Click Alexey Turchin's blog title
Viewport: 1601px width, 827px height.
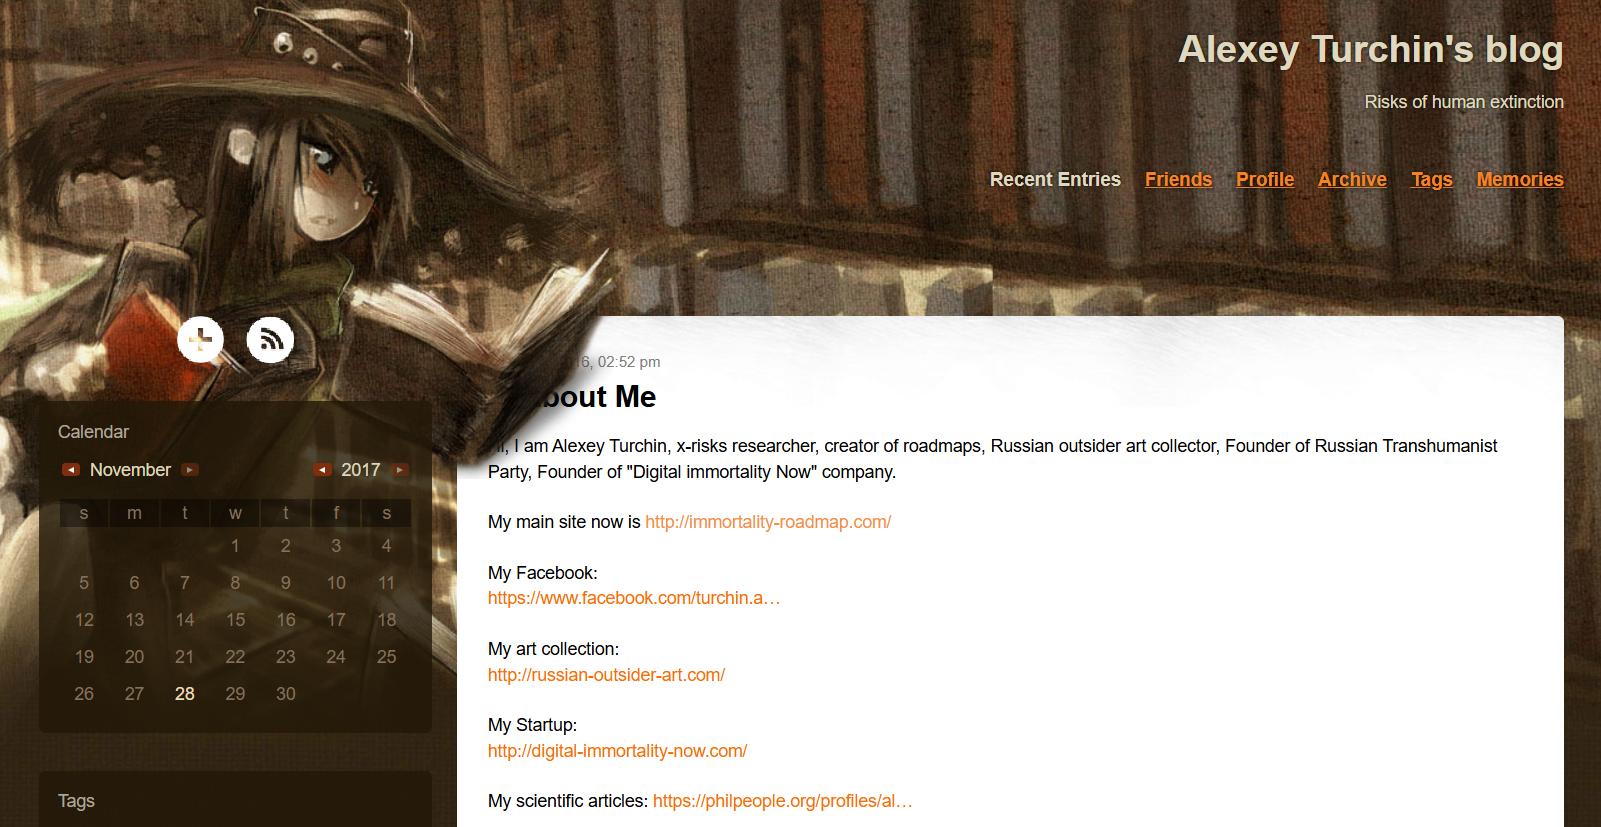pos(1371,49)
